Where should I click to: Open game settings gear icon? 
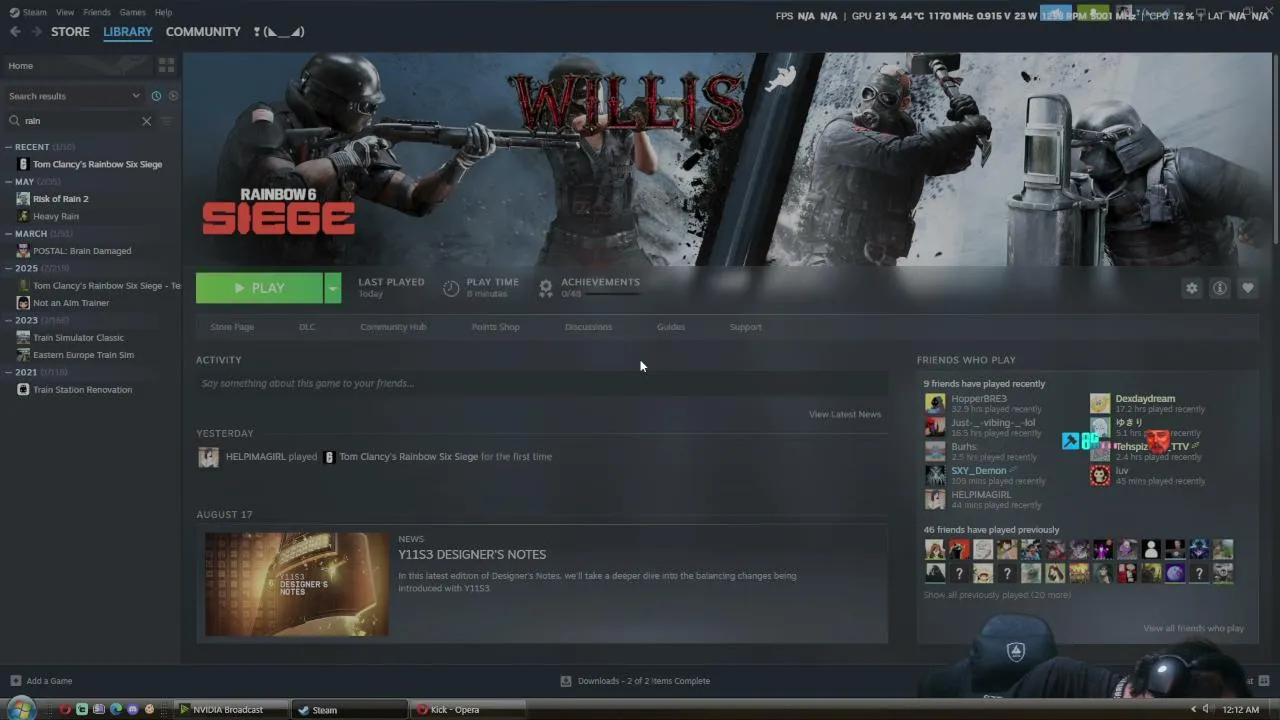coord(1191,288)
